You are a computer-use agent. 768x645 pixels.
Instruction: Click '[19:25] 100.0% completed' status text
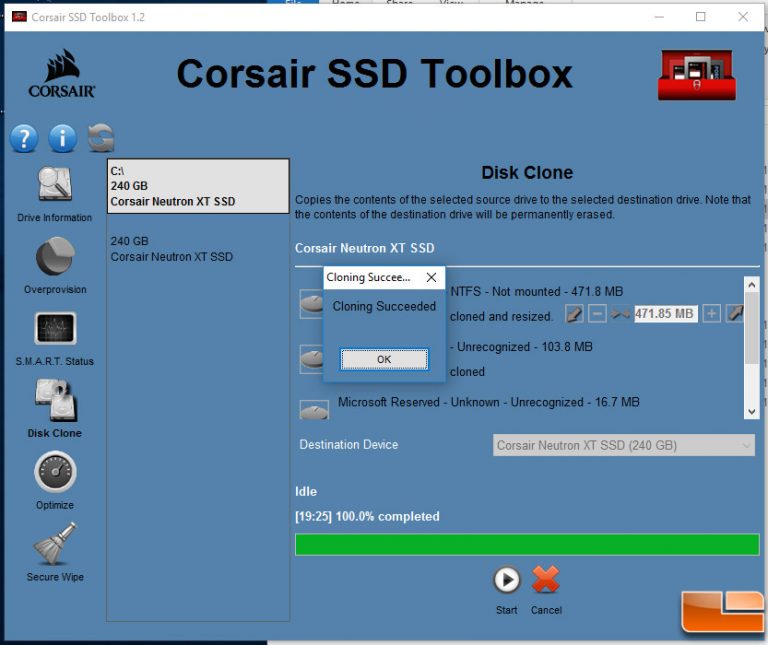(x=367, y=516)
